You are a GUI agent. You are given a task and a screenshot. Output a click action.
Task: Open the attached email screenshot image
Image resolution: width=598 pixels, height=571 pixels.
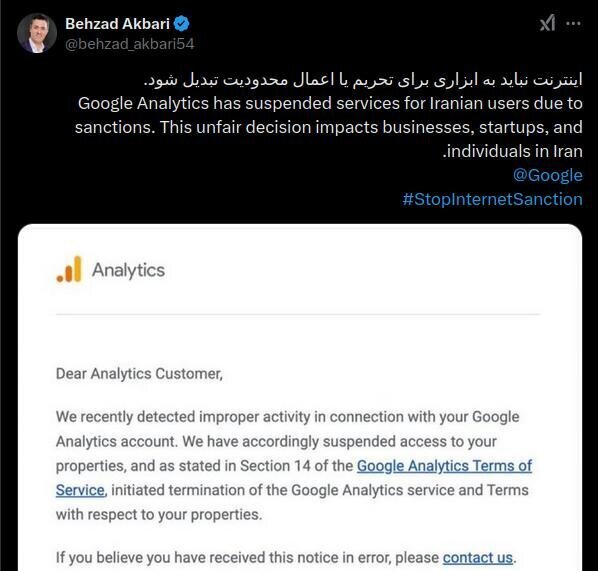300,397
